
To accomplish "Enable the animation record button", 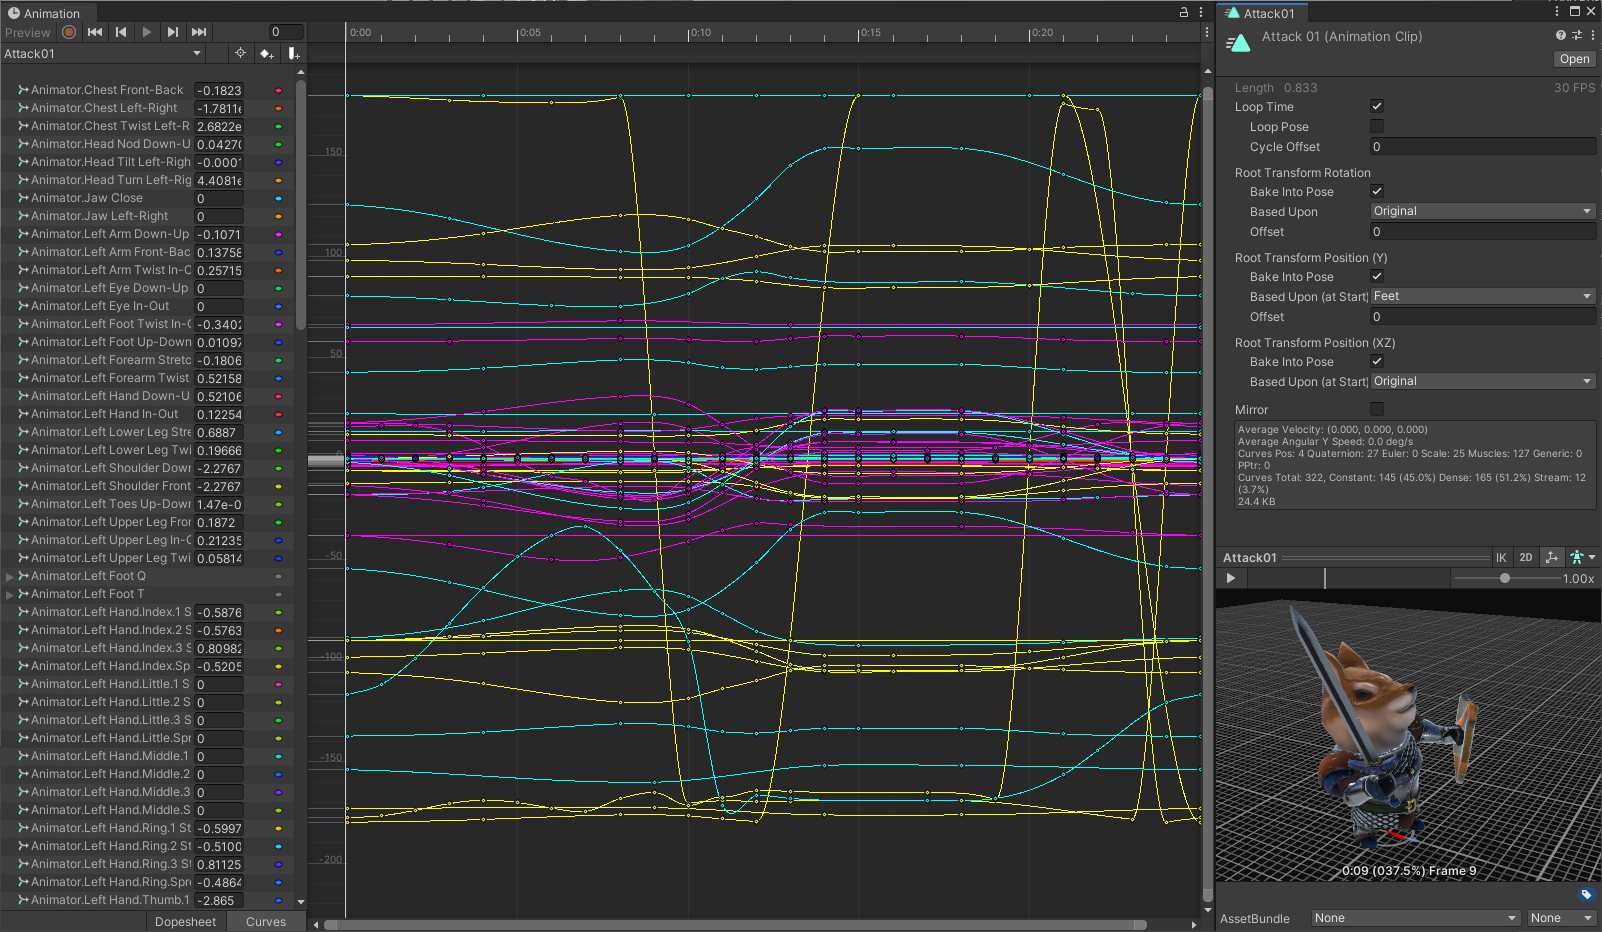I will (x=68, y=31).
